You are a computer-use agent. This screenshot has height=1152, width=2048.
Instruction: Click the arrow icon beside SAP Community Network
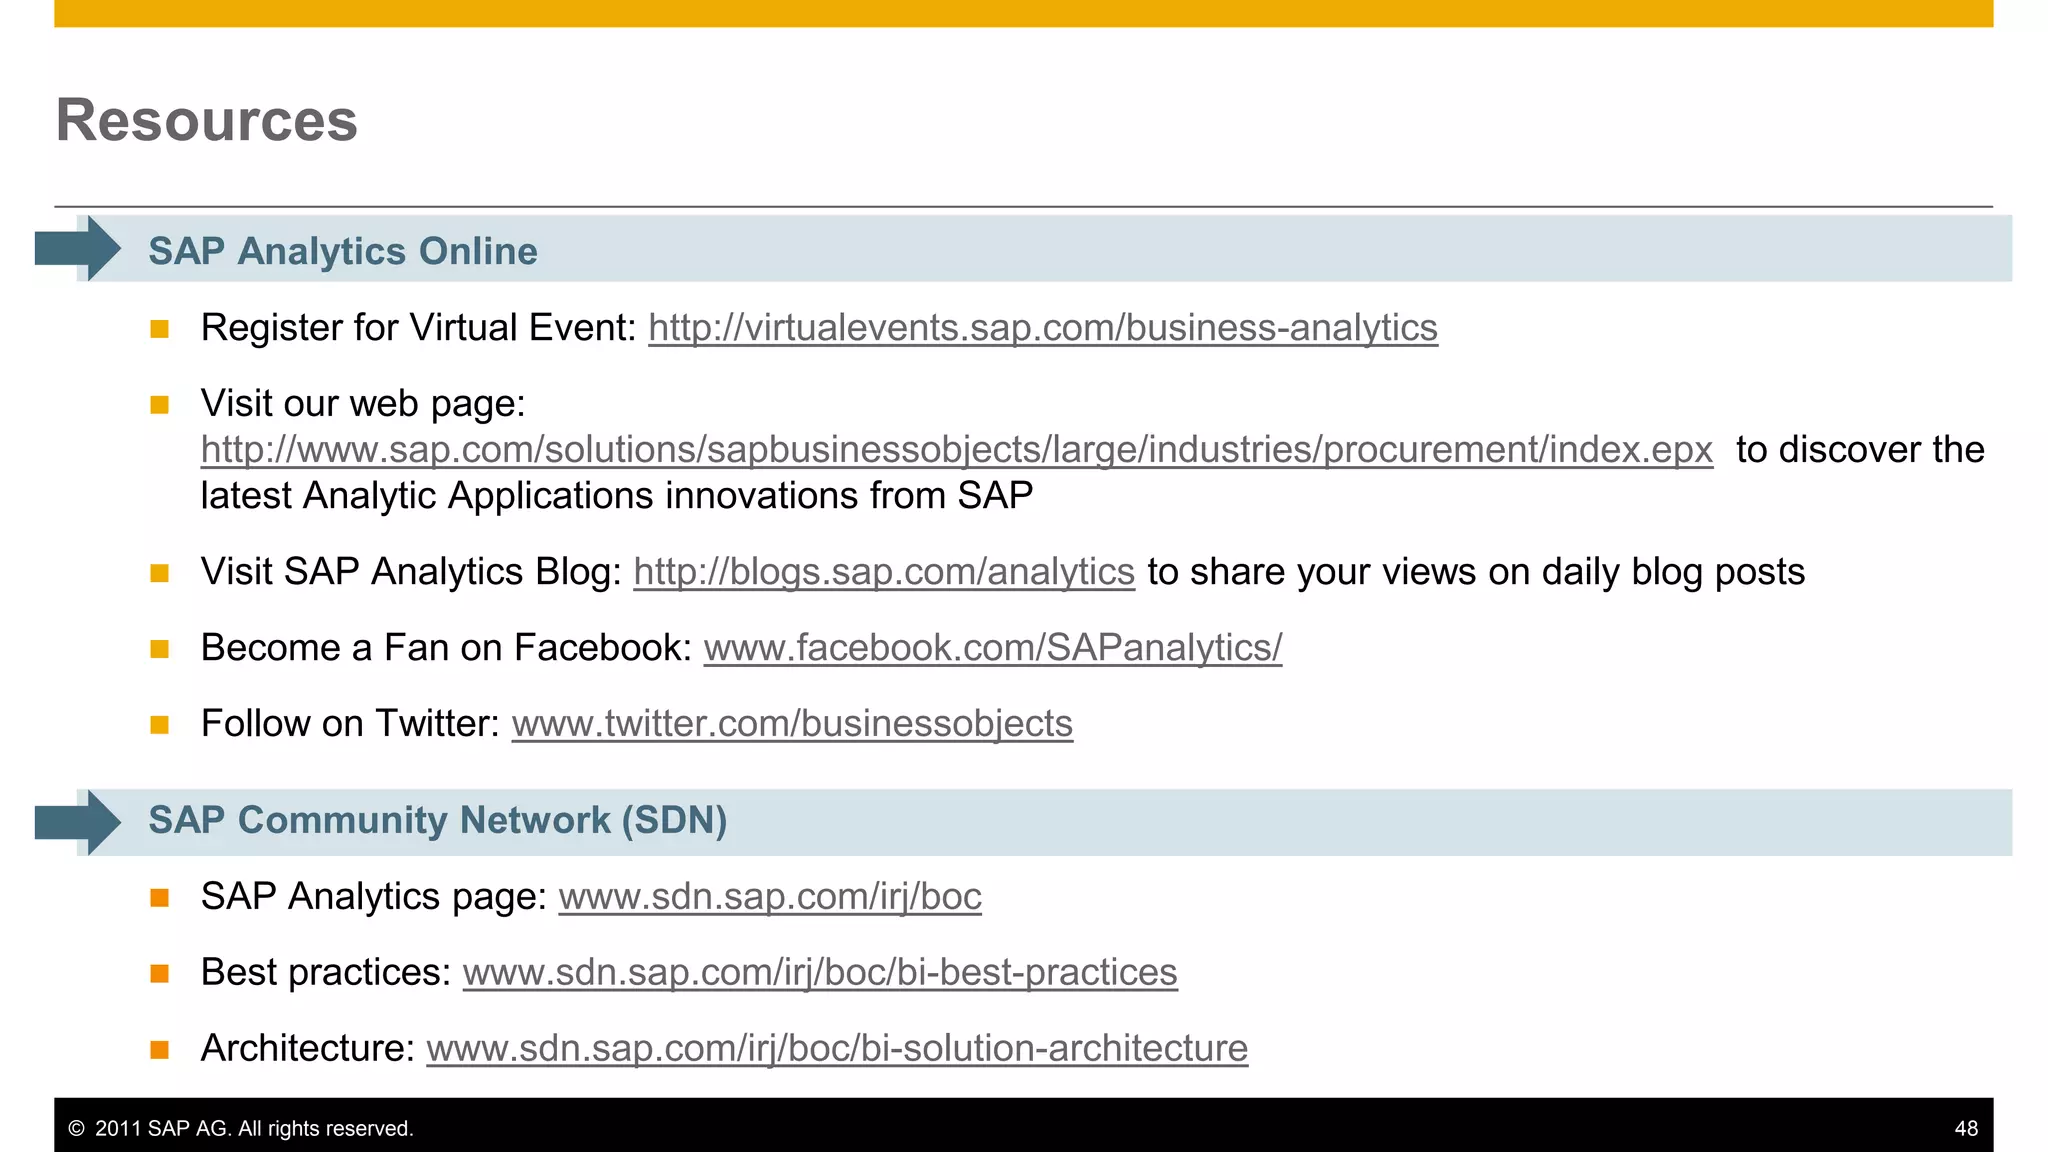tap(78, 822)
